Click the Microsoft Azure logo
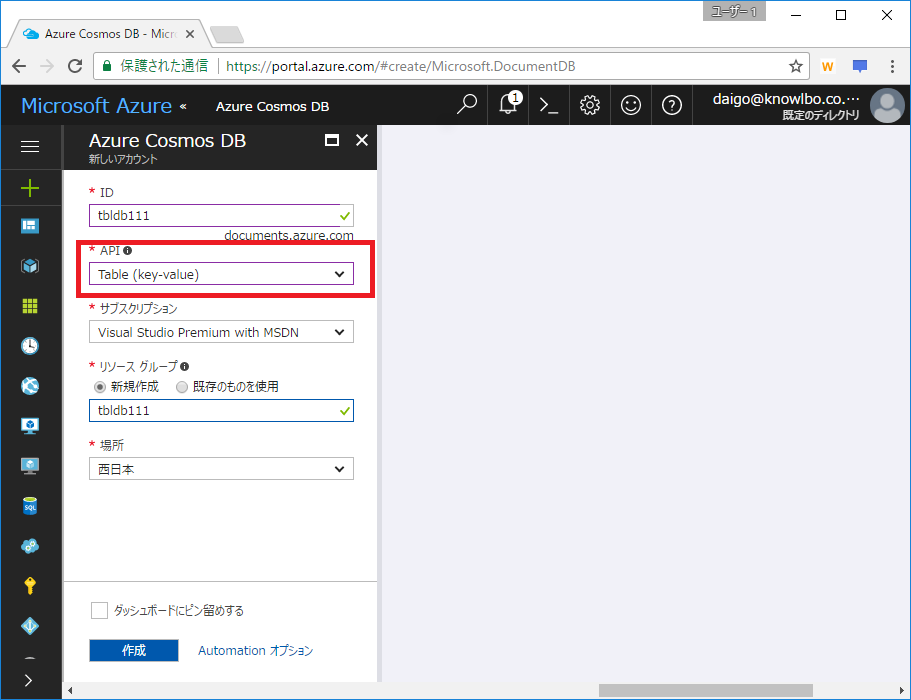 coord(96,106)
